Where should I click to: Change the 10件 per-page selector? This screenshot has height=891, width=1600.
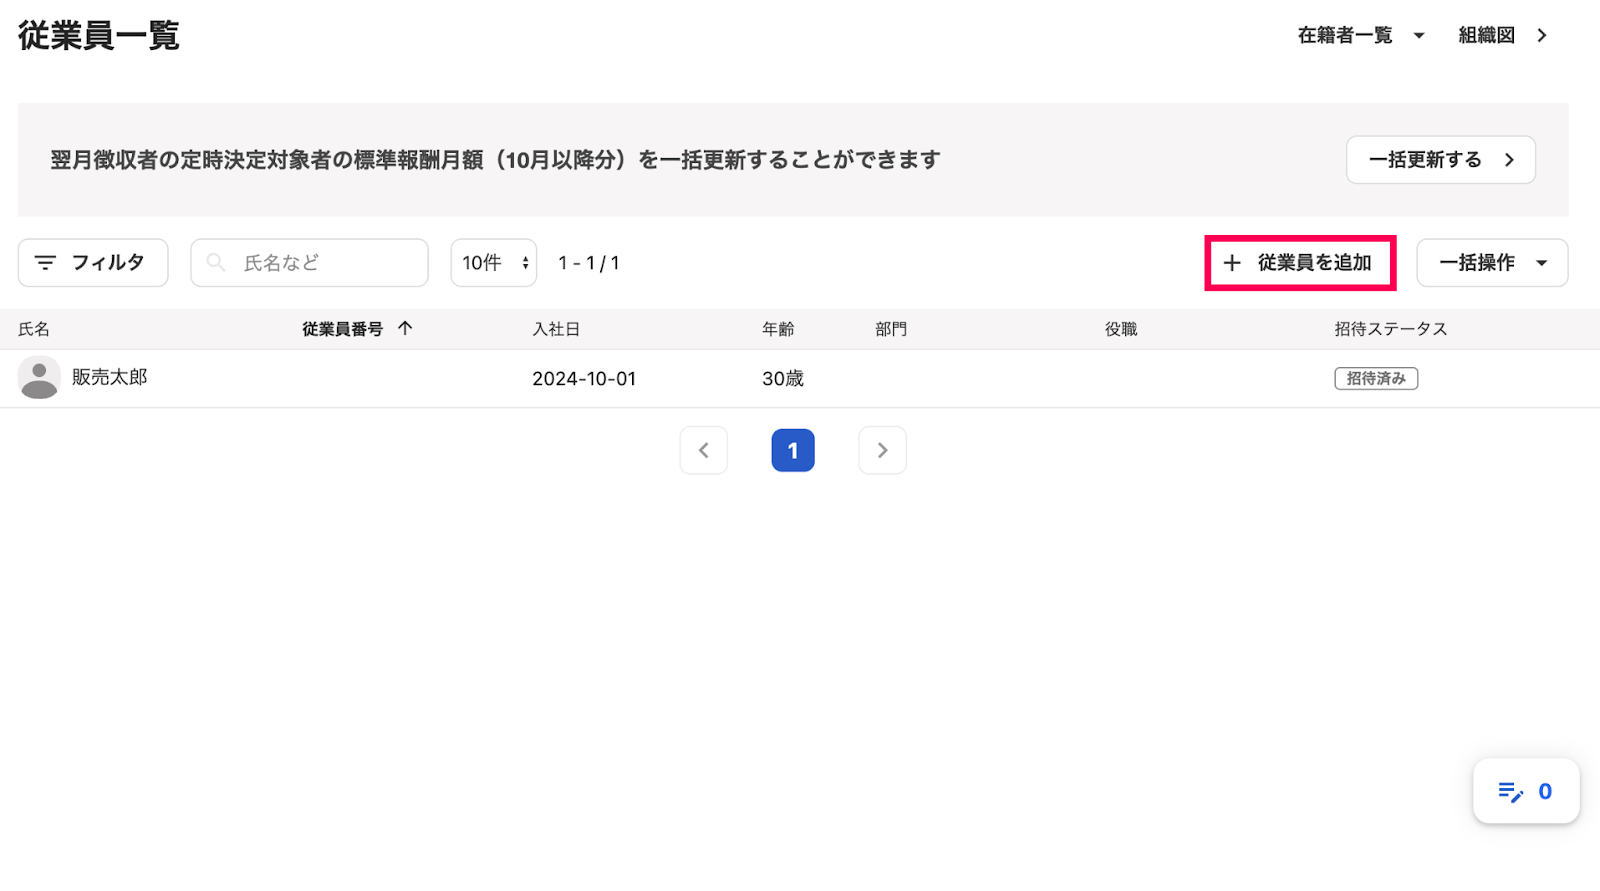[494, 263]
